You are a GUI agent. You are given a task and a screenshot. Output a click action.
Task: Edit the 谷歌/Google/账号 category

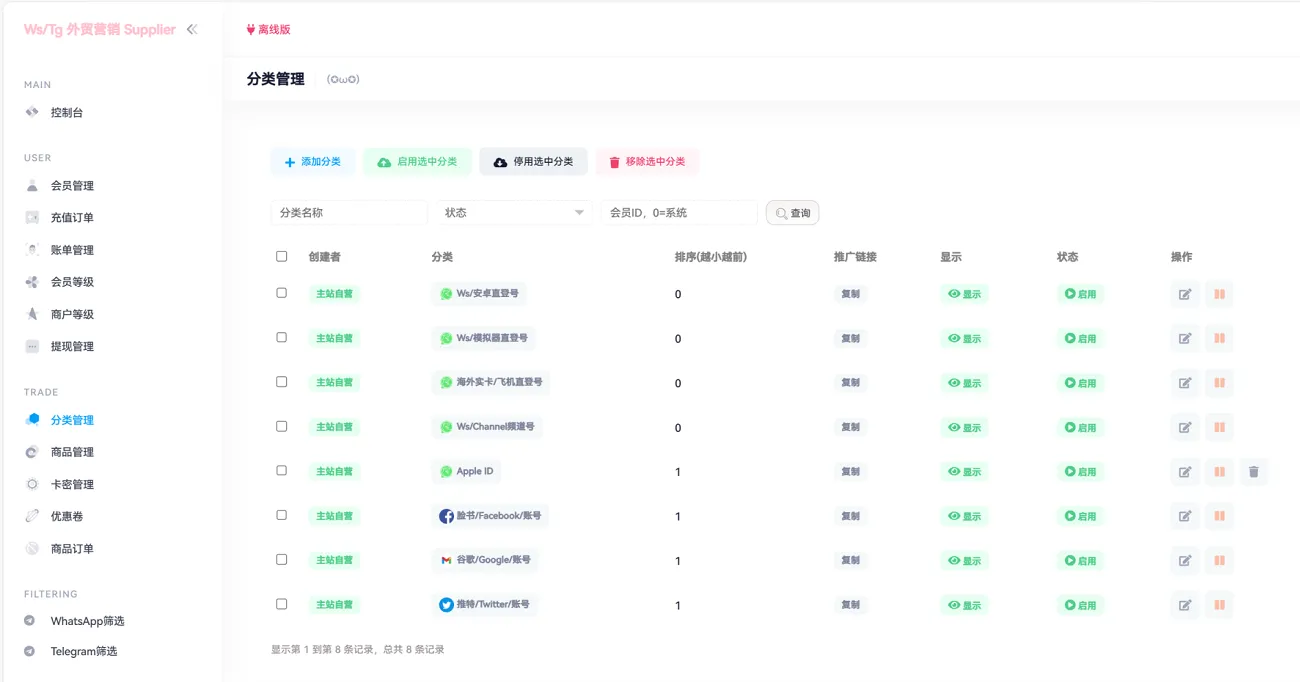pos(1185,560)
